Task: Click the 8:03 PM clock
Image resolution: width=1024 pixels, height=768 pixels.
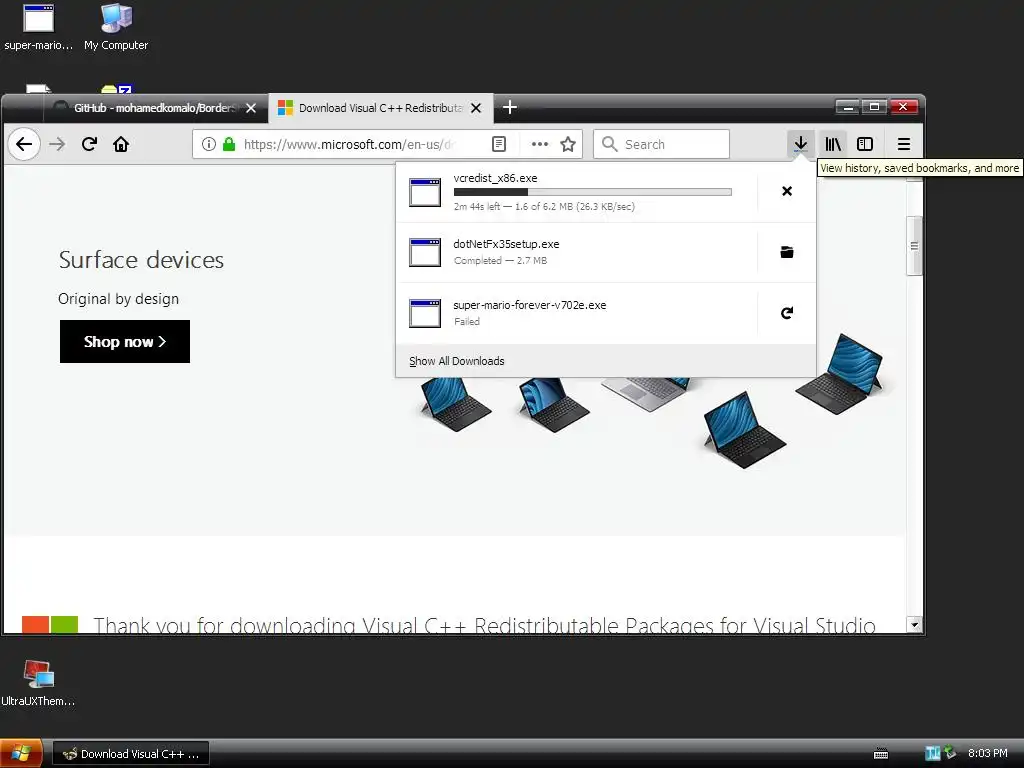Action: click(987, 754)
